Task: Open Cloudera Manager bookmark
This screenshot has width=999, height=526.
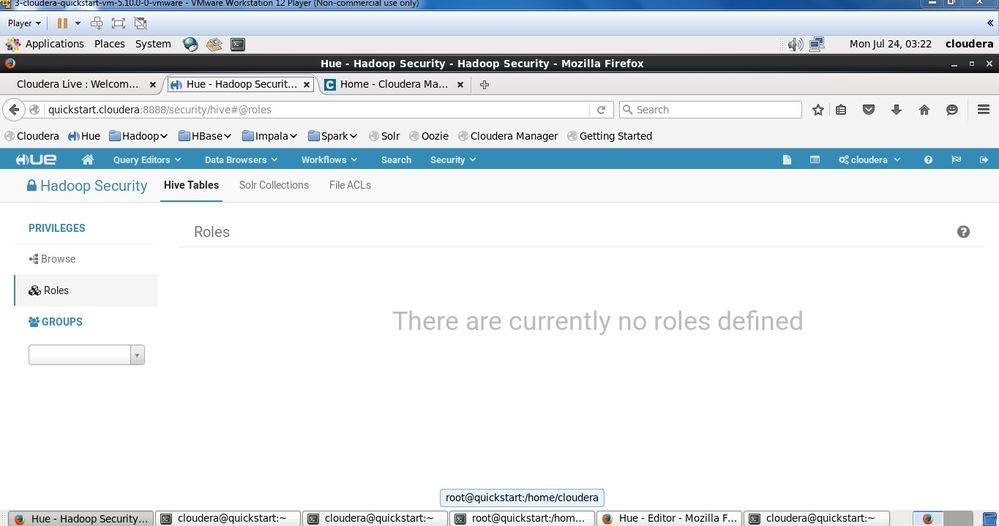Action: 508,136
